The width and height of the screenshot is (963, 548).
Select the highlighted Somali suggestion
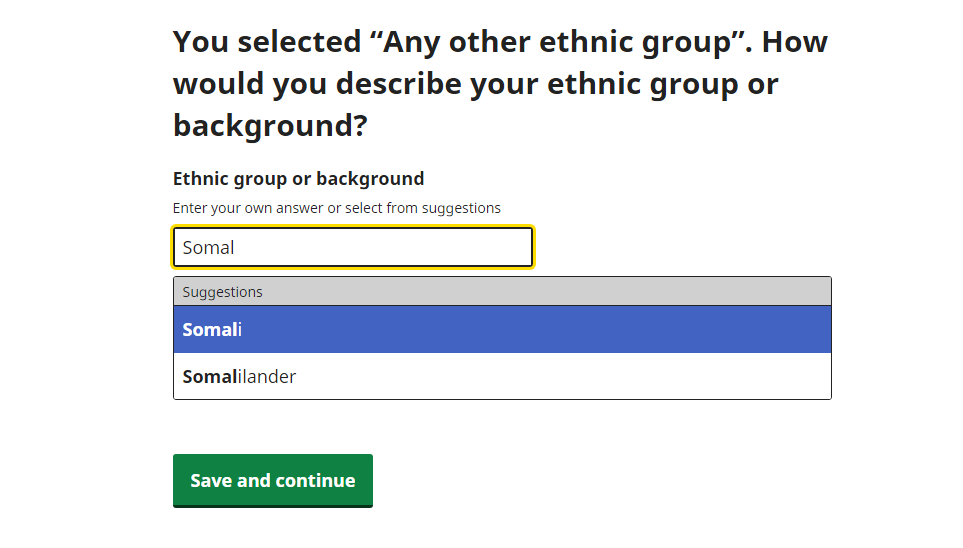coord(502,329)
